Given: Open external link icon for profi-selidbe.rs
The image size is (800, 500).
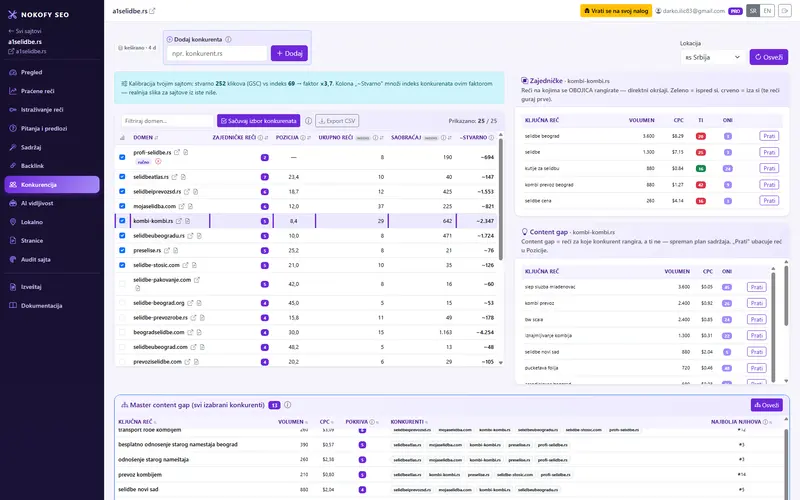Looking at the screenshot, I should 177,152.
